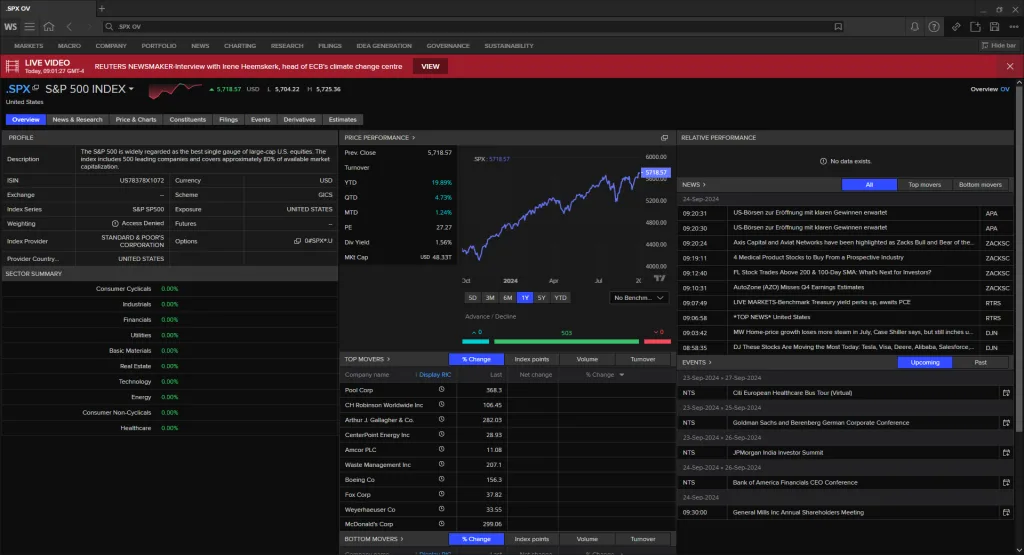Viewport: 1024px width, 555px height.
Task: Add General Mills Shareholders Meeting to calendar
Action: (1006, 513)
